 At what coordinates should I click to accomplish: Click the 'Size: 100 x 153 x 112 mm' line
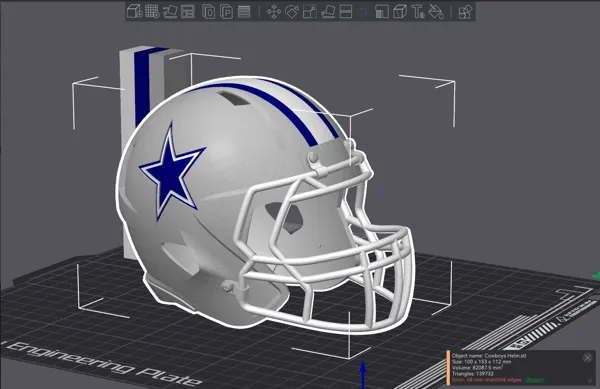pyautogui.click(x=481, y=361)
